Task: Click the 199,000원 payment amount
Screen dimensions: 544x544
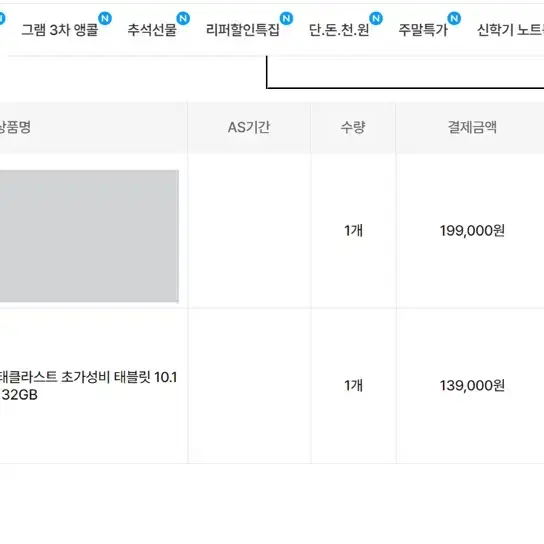Action: [x=472, y=231]
